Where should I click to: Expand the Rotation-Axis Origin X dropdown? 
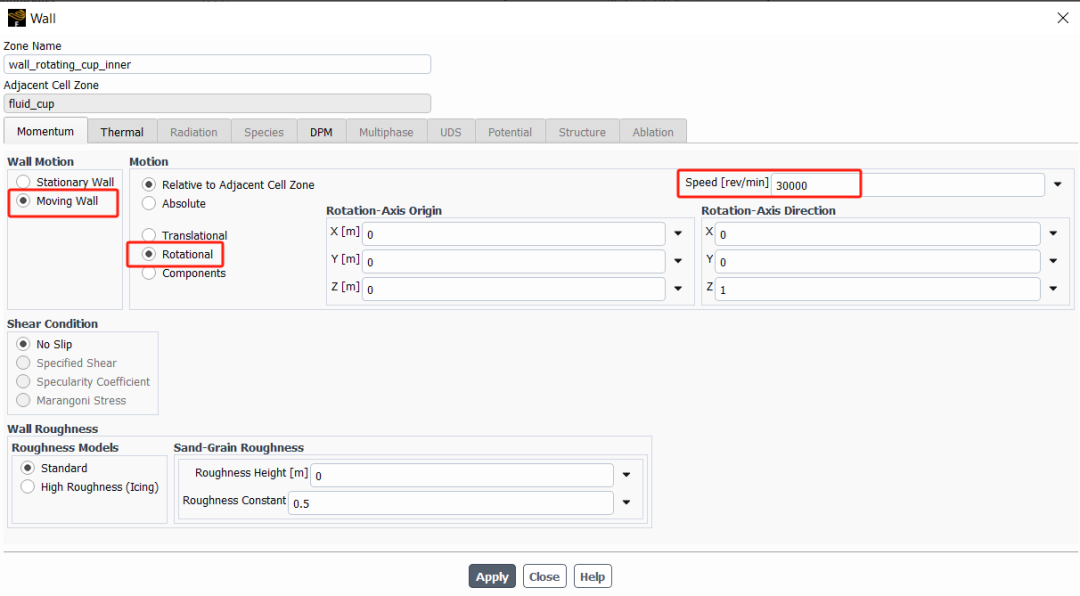pyautogui.click(x=678, y=234)
